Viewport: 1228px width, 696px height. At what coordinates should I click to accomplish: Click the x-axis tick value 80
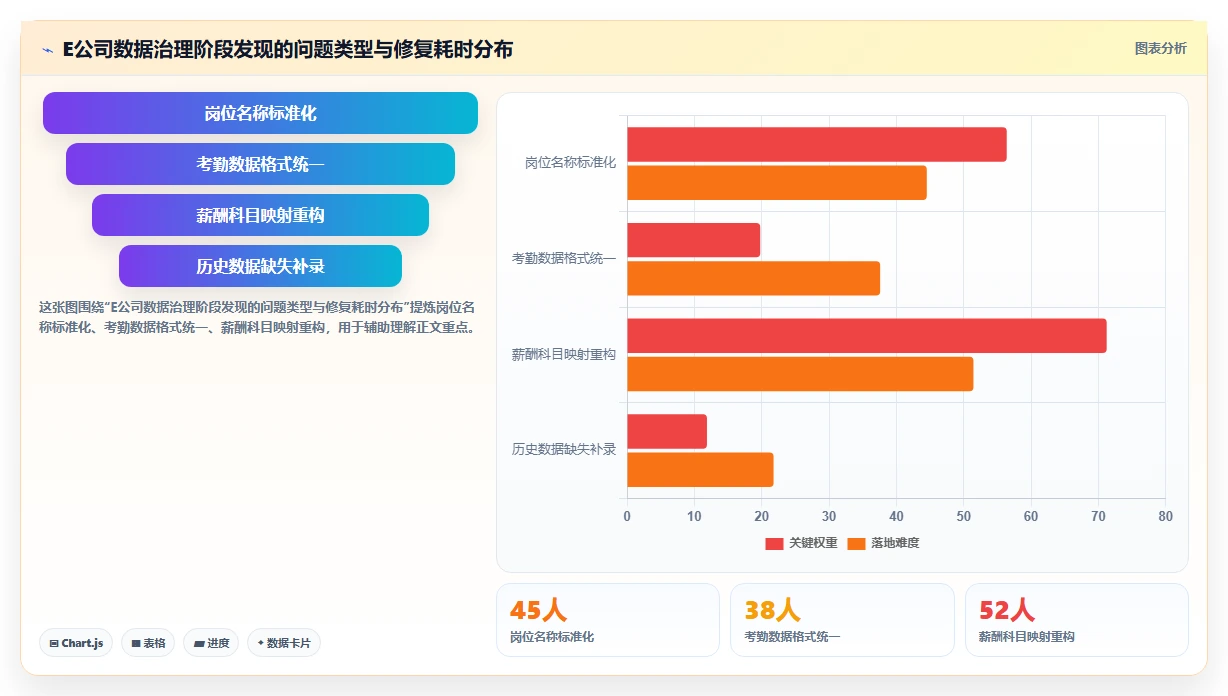1165,516
